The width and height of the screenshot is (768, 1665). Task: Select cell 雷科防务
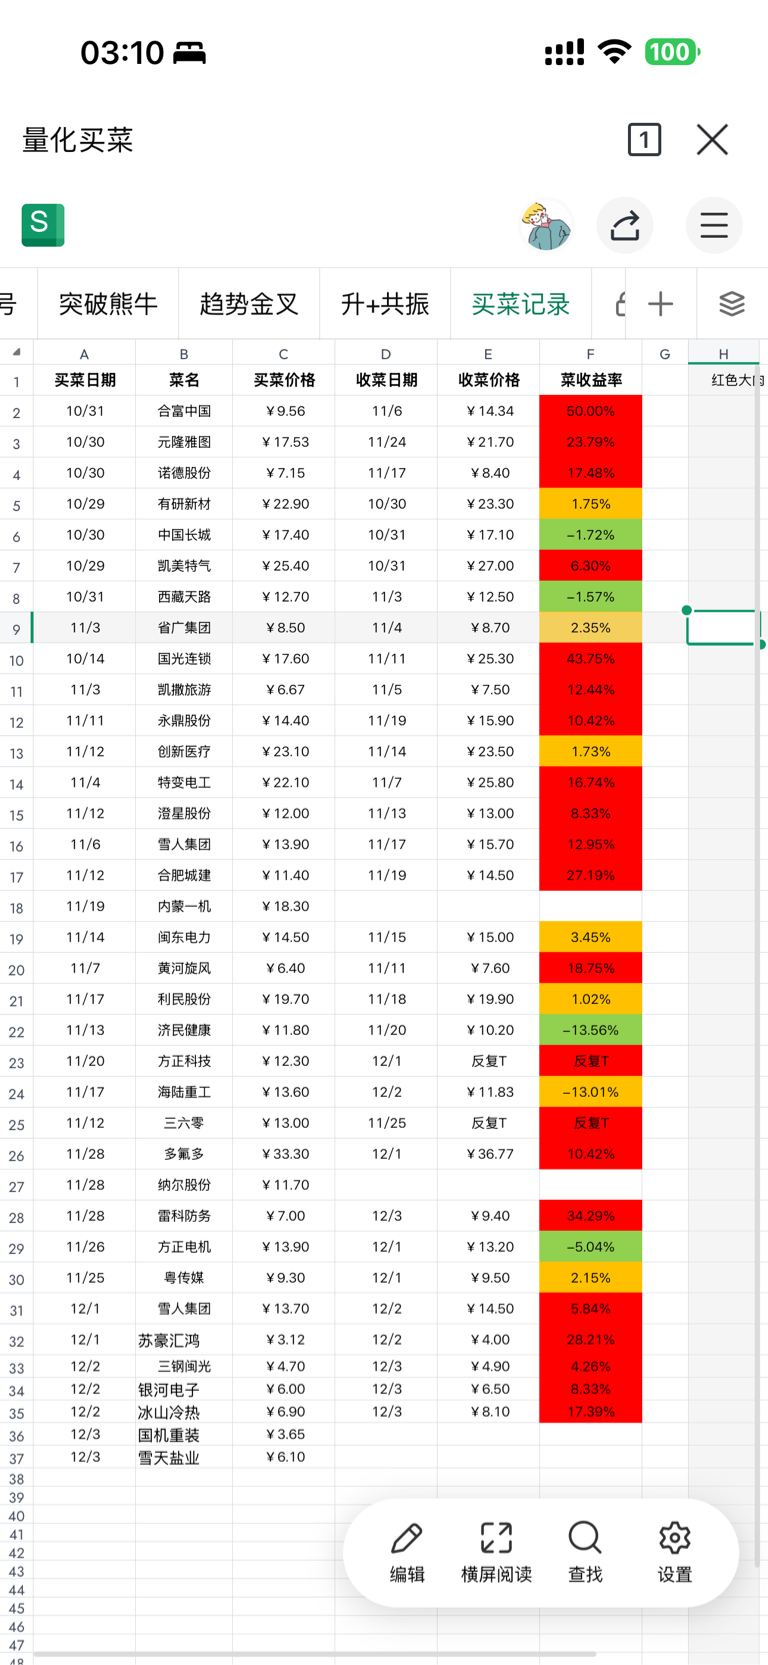(x=184, y=1216)
